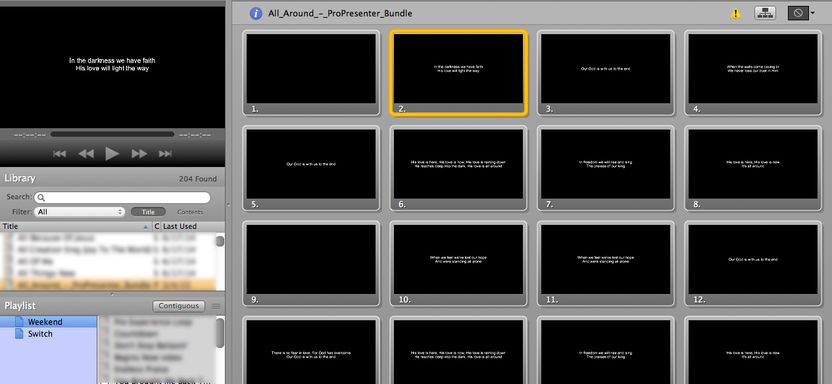The height and width of the screenshot is (384, 832).
Task: Select the "There is no fear in love" slide
Action: [311, 351]
